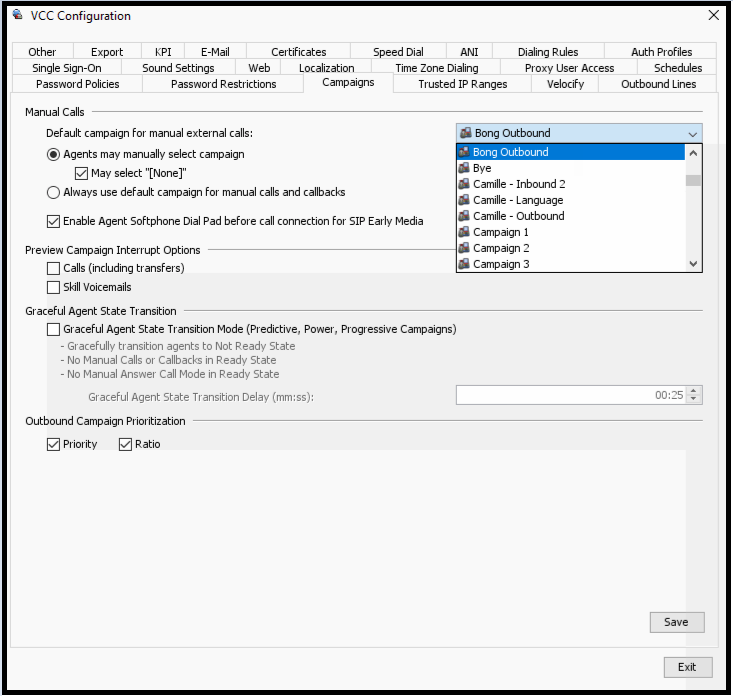Uncheck the Ratio checkbox
Viewport: 733px width, 696px height.
[x=125, y=444]
